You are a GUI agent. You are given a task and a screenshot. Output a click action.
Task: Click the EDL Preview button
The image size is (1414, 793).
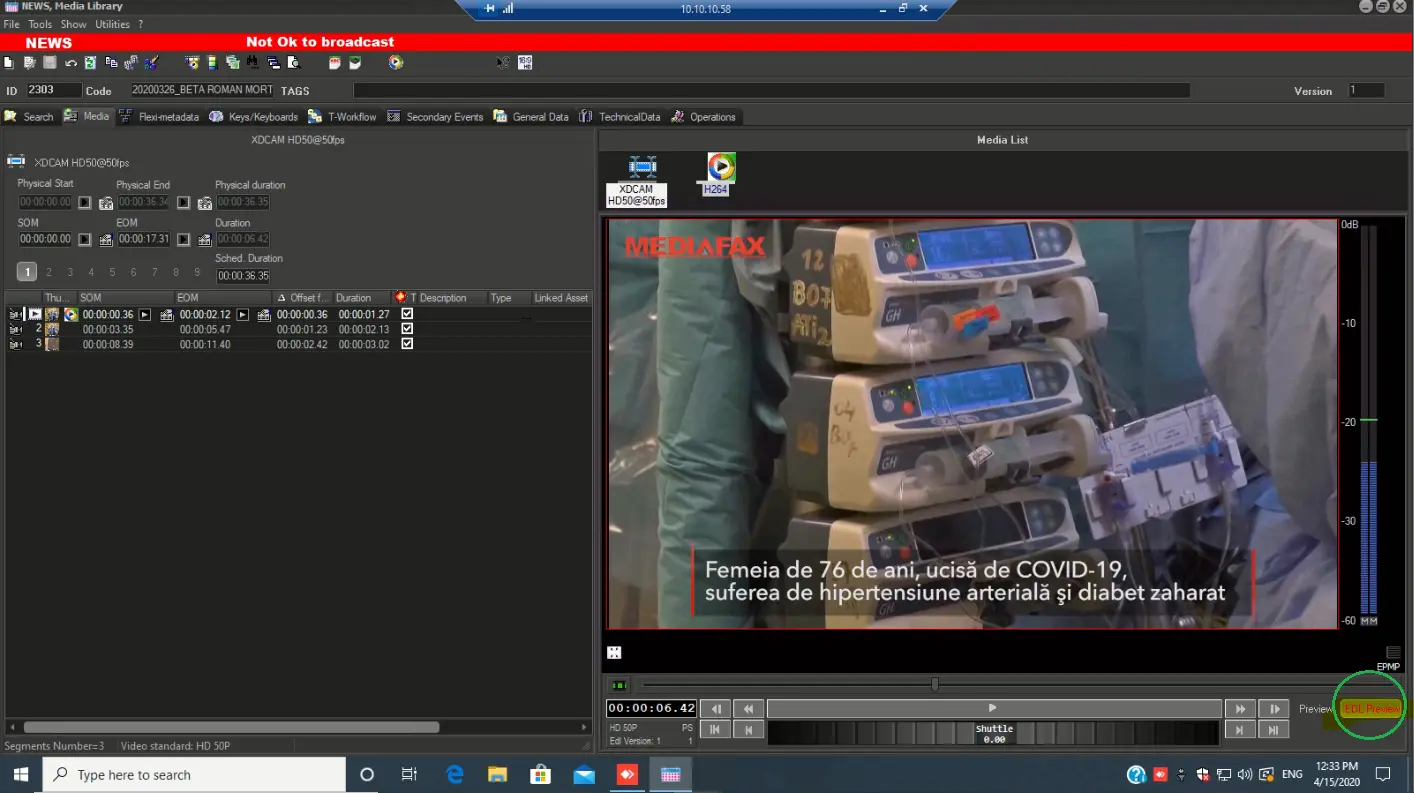[1371, 709]
